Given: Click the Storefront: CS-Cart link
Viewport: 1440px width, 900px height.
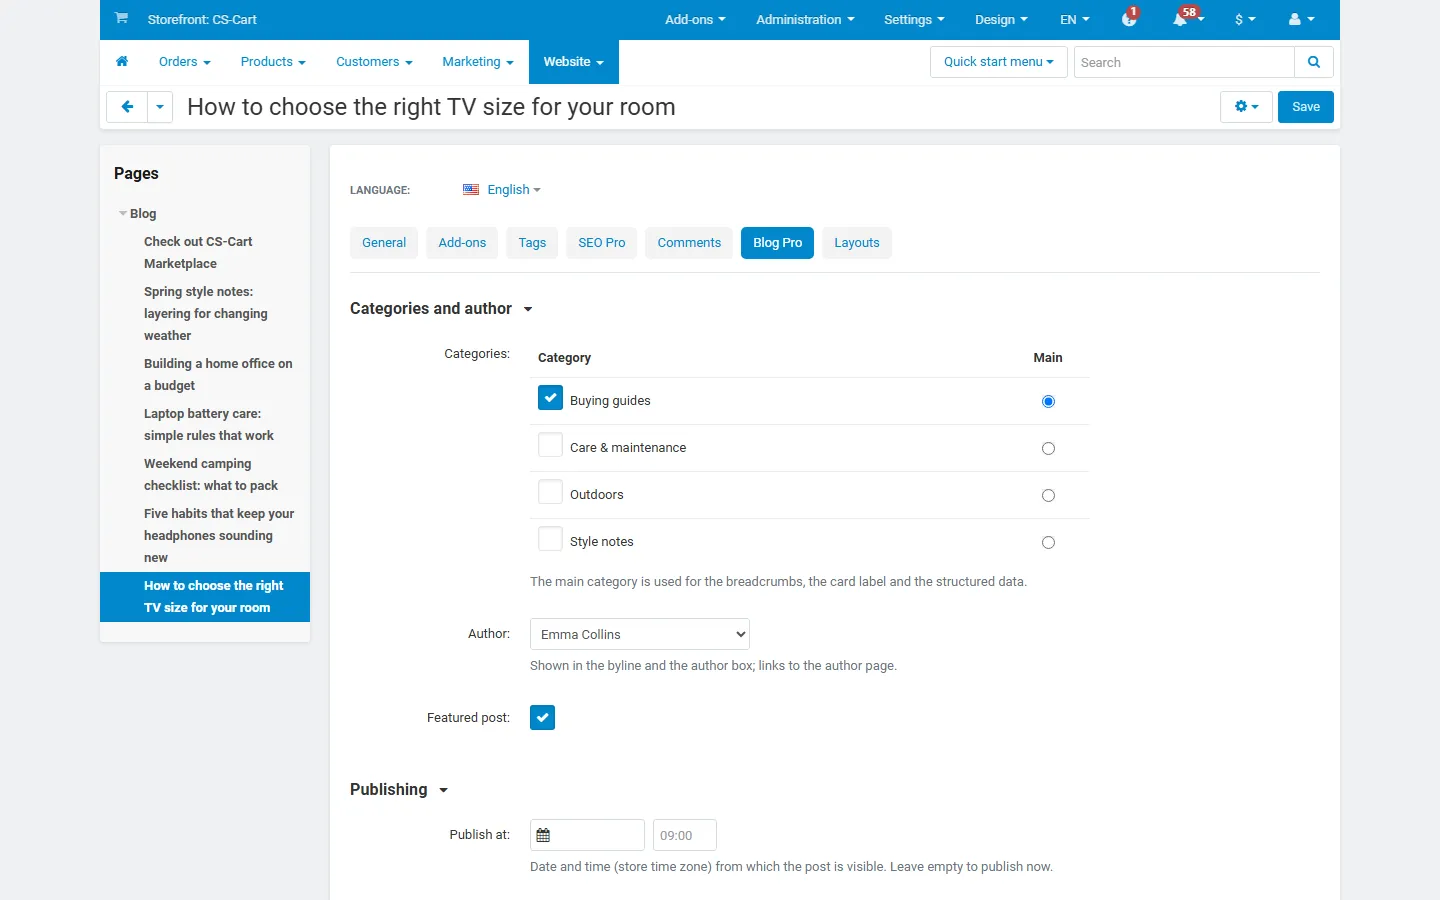Looking at the screenshot, I should 202,19.
